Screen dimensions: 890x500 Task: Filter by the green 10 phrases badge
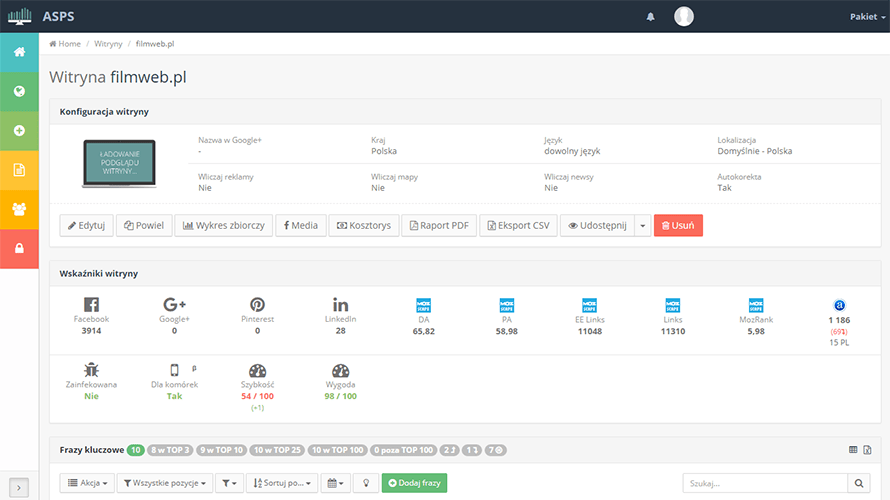pos(136,450)
